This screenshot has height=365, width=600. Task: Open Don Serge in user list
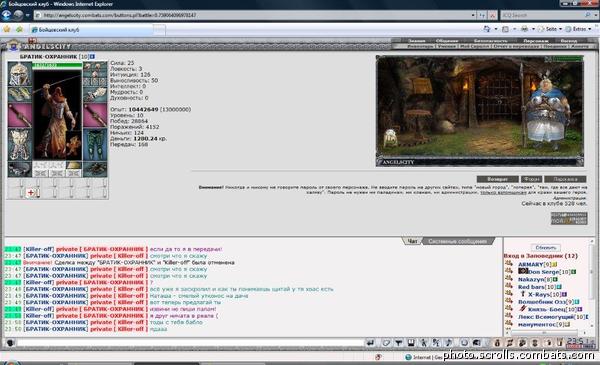click(544, 272)
